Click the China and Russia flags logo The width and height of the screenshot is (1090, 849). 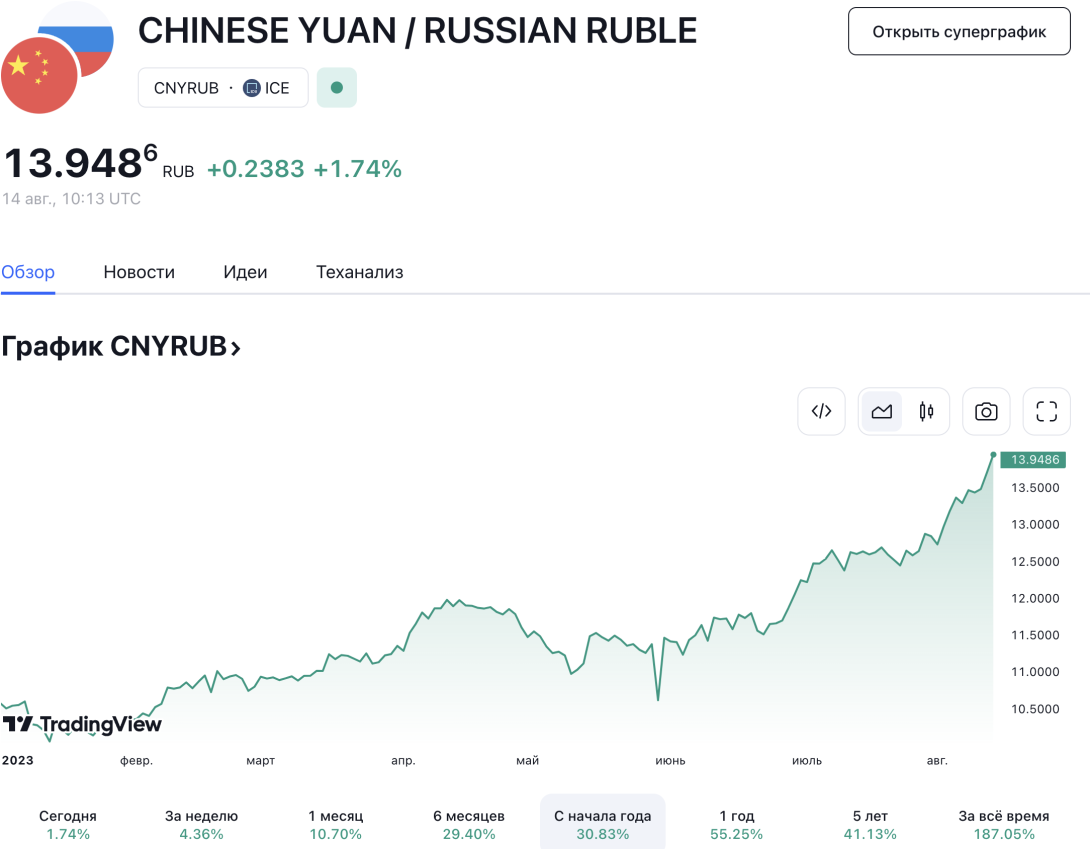pos(57,58)
